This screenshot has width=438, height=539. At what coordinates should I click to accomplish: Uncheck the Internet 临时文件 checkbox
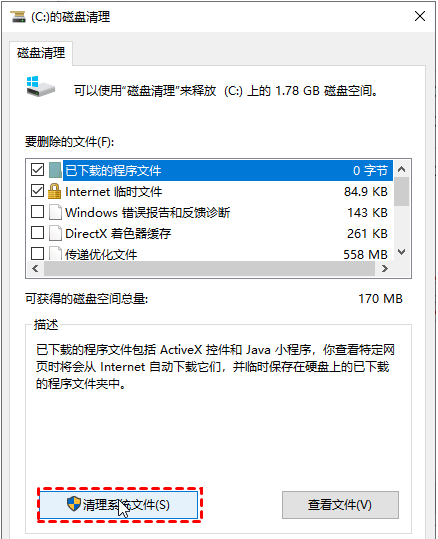[x=37, y=190]
